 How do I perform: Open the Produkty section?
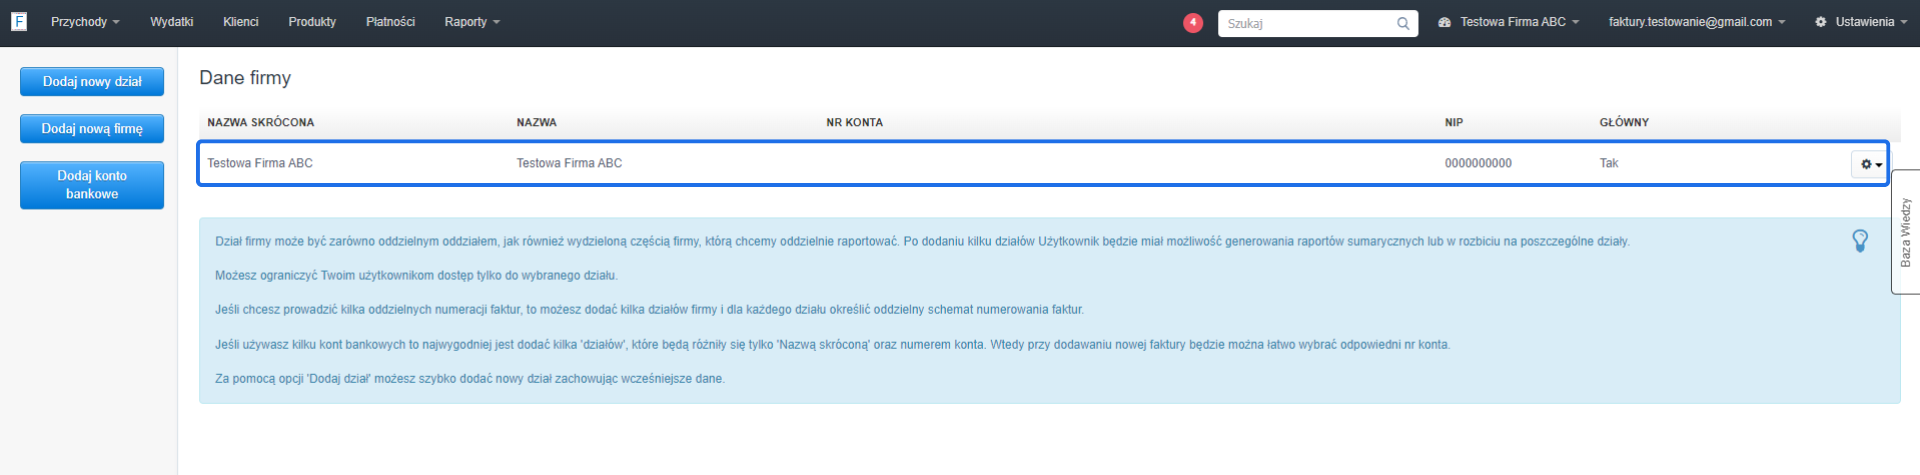312,22
